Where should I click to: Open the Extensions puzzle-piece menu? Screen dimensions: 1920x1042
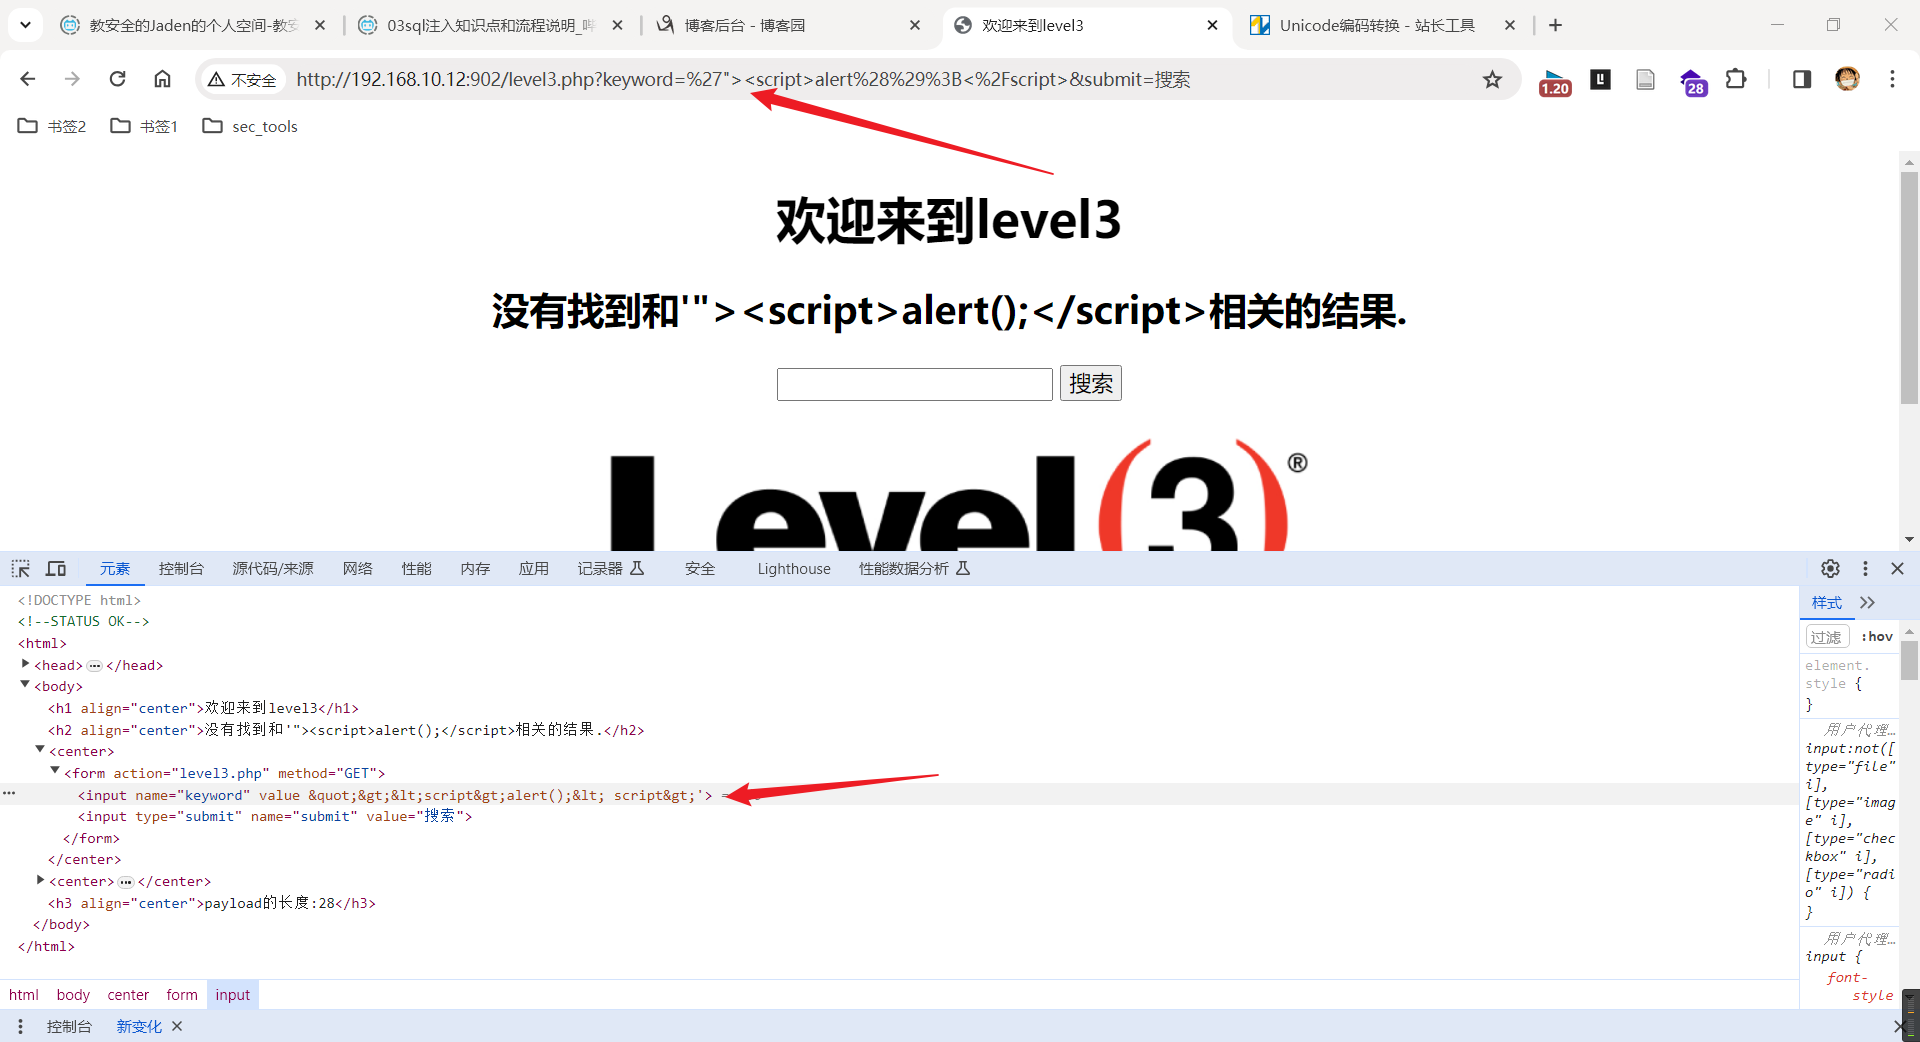click(1737, 79)
